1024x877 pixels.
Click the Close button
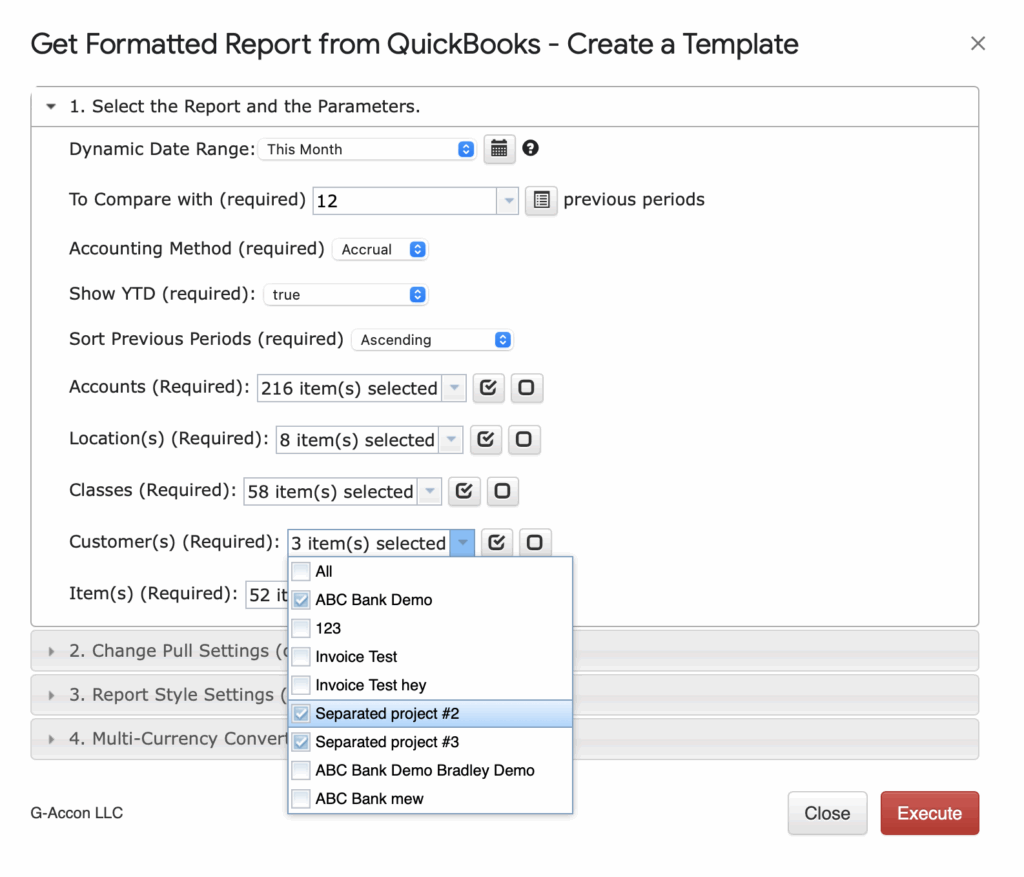coord(827,813)
